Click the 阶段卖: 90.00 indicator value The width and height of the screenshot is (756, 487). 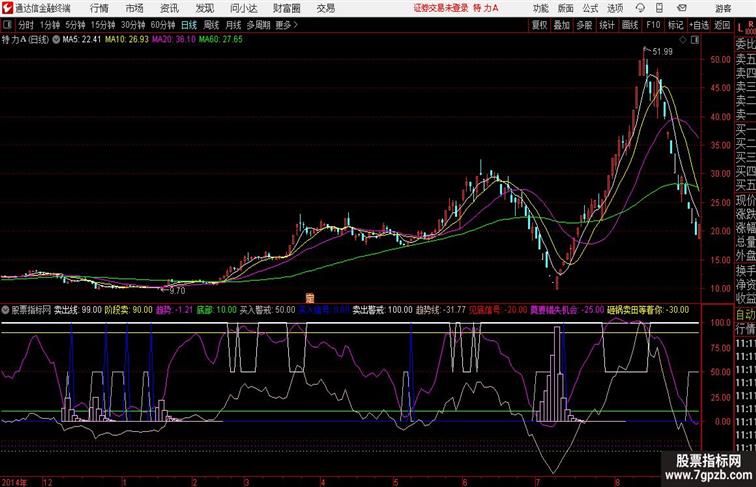tap(128, 310)
